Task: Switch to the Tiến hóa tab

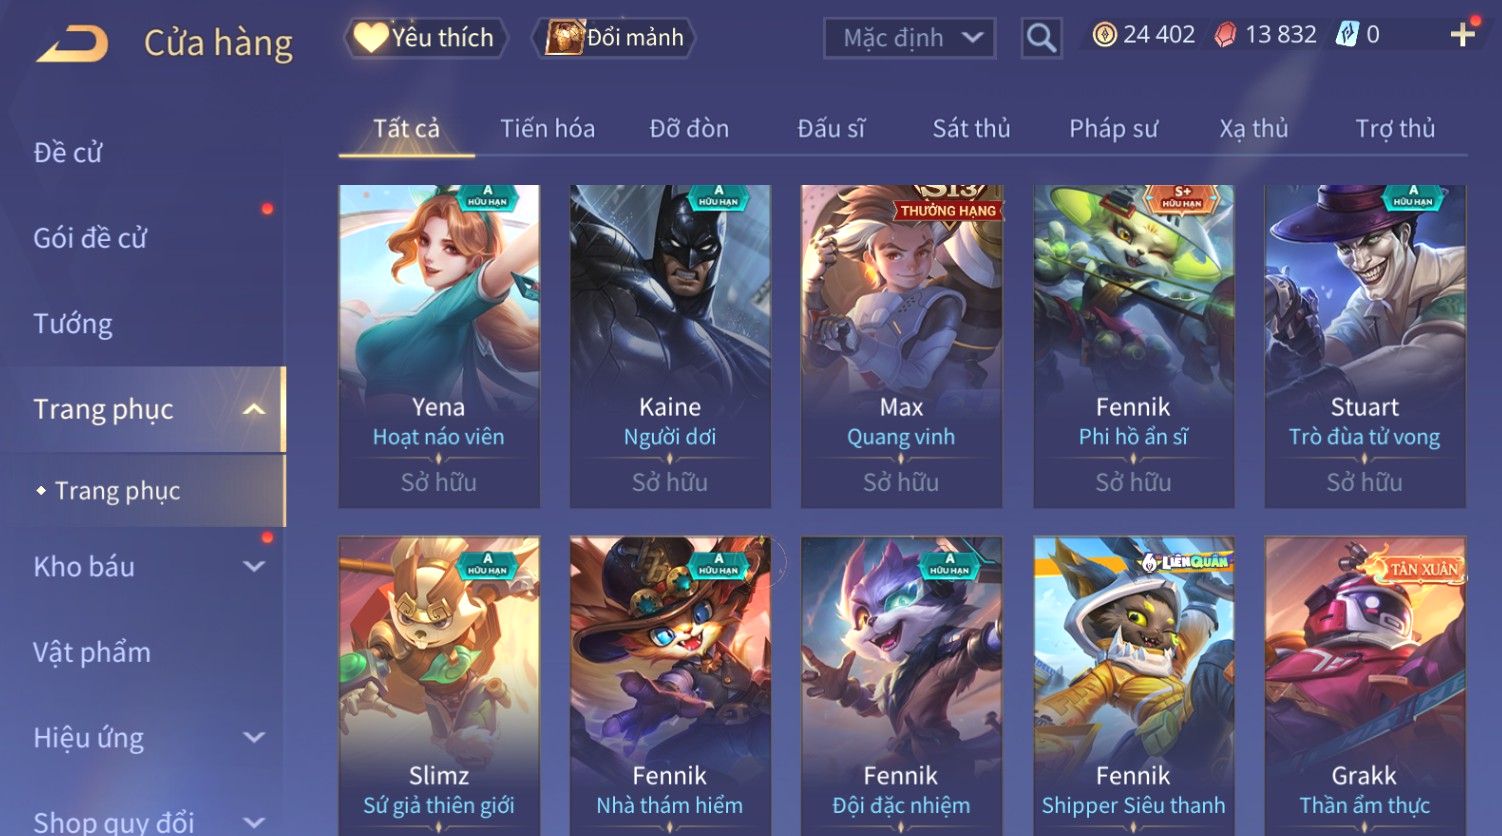Action: point(547,129)
